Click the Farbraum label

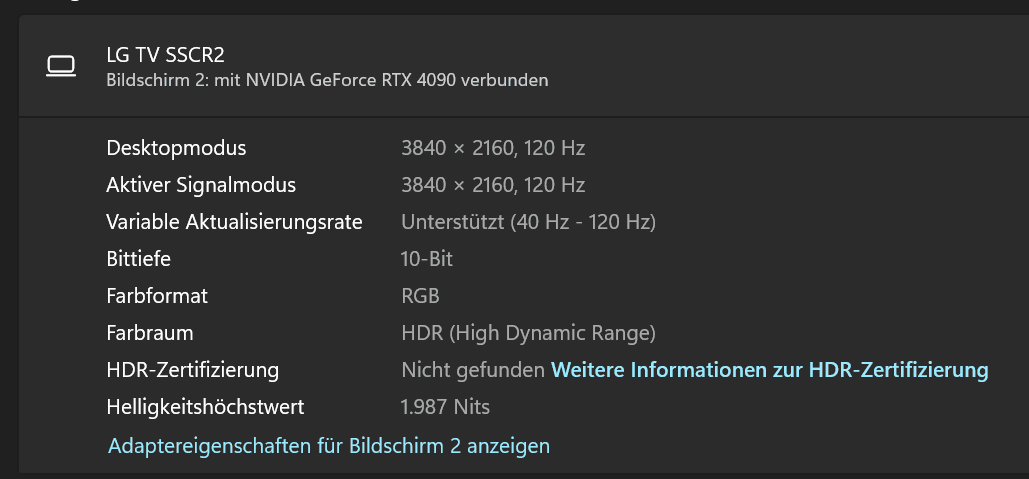(150, 333)
